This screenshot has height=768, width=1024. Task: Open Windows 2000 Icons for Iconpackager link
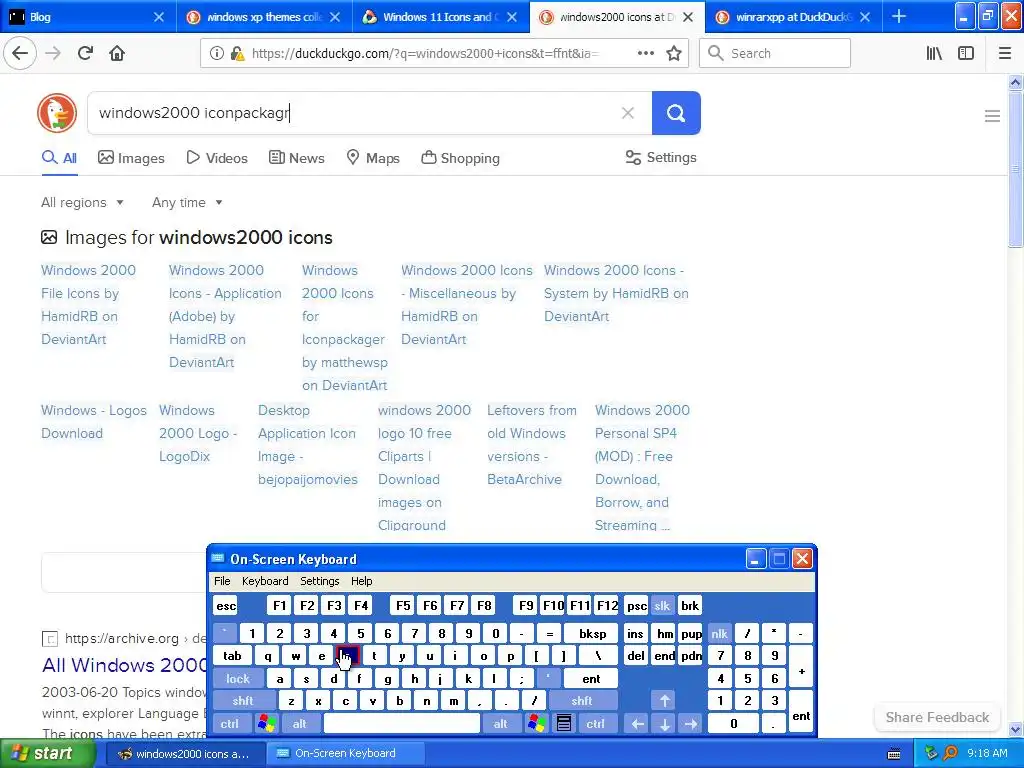point(344,327)
